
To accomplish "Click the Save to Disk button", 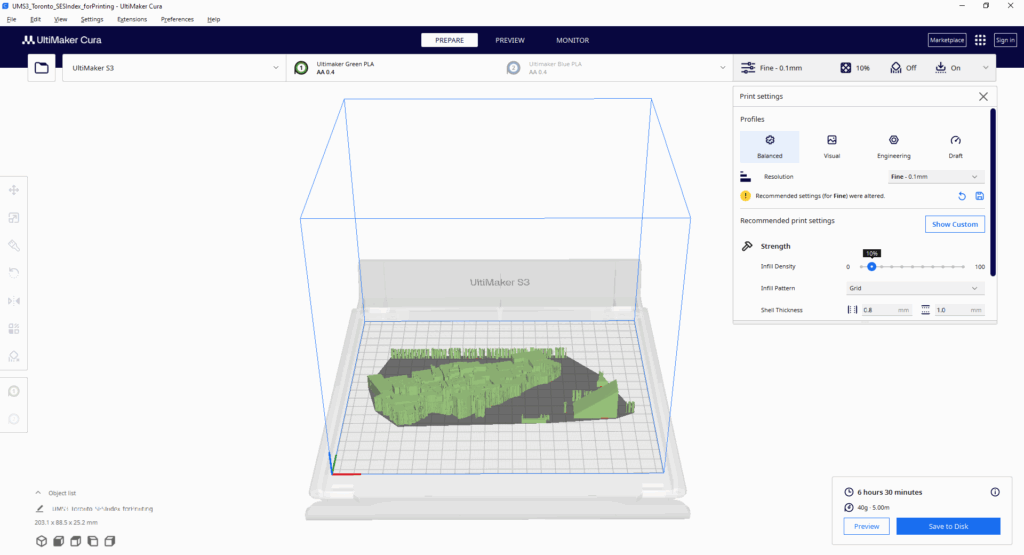I will tap(946, 526).
